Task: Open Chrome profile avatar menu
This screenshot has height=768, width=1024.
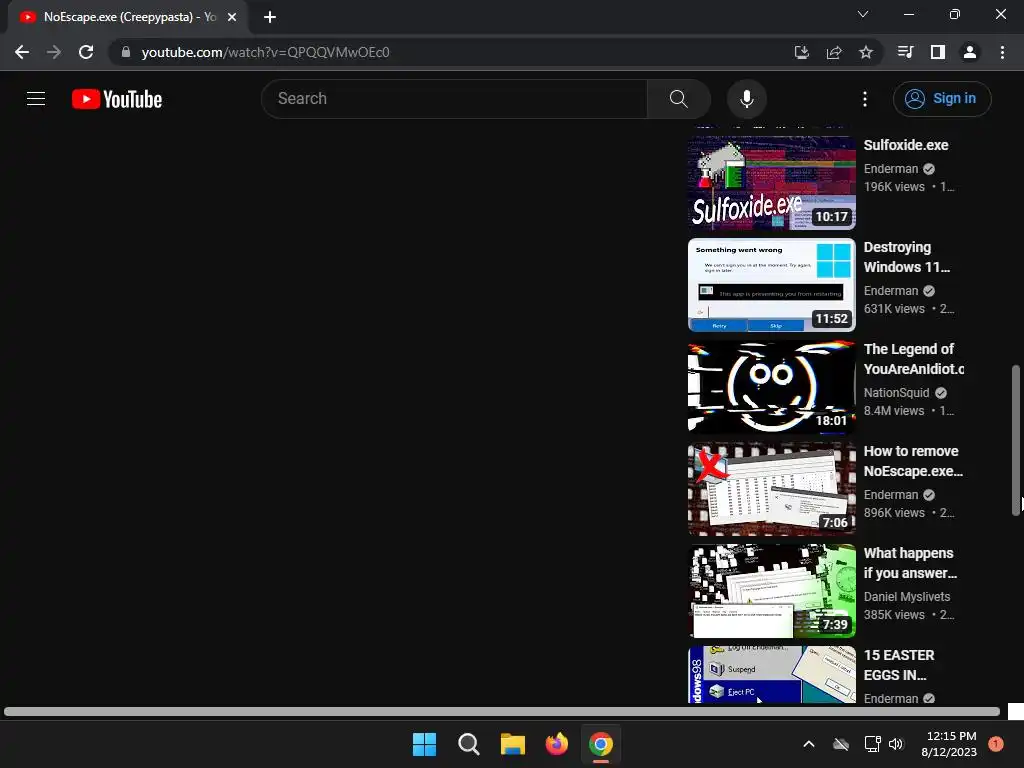Action: tap(970, 52)
